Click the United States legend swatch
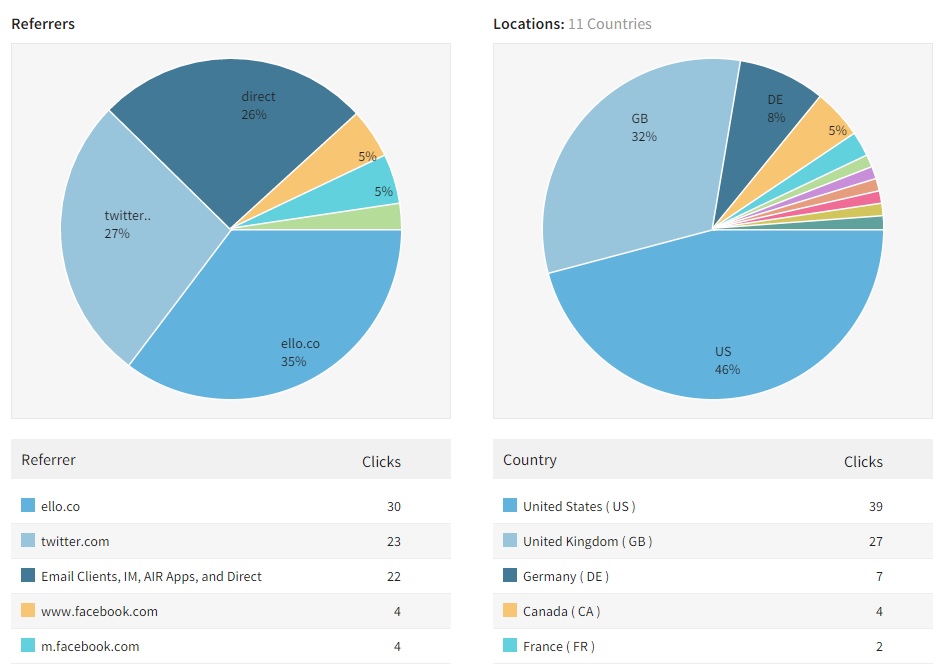The height and width of the screenshot is (669, 947). click(x=510, y=505)
